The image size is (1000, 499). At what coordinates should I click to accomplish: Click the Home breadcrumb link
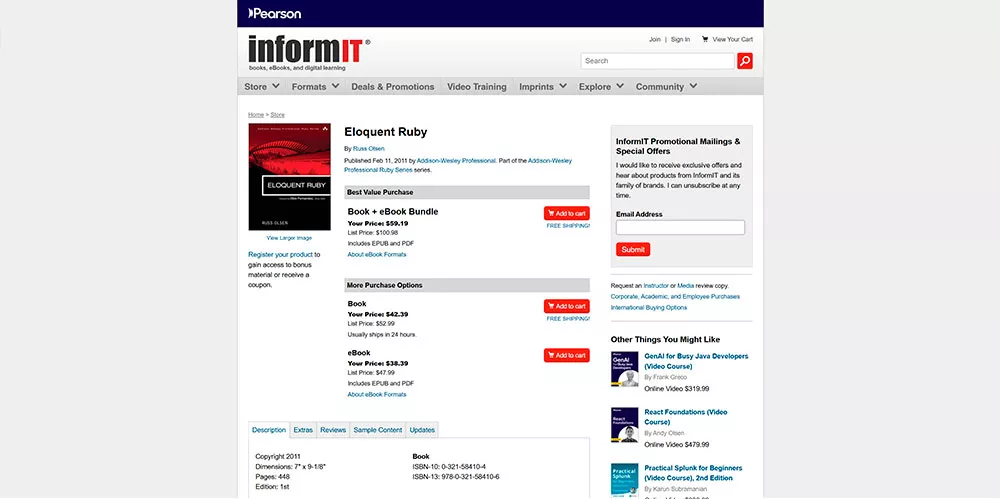256,115
